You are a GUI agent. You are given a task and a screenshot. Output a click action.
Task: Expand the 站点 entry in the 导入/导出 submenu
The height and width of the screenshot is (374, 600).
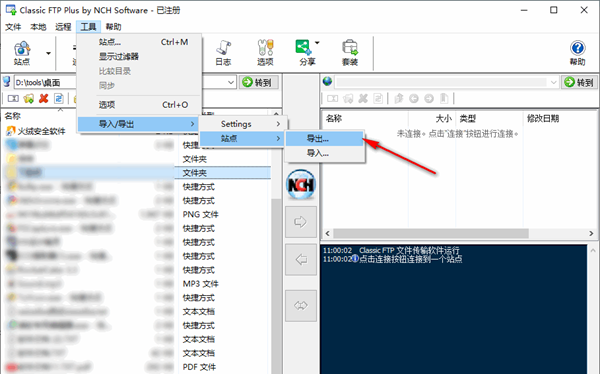(x=242, y=139)
